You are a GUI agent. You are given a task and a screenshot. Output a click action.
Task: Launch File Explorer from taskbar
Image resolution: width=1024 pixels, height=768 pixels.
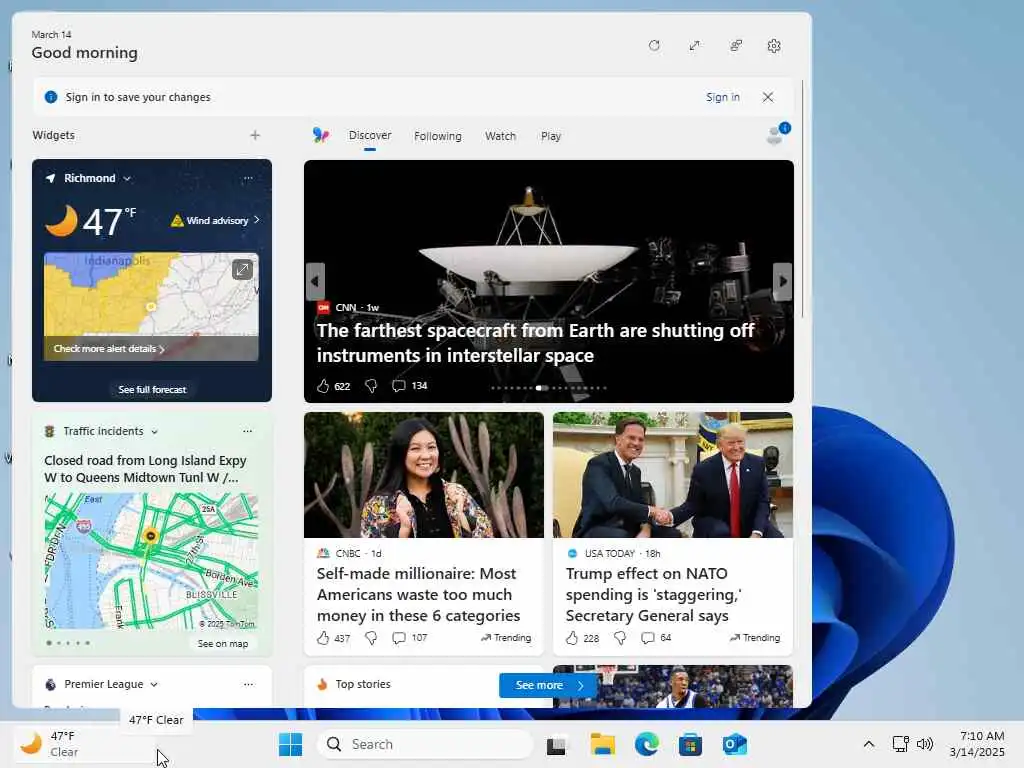pos(602,744)
